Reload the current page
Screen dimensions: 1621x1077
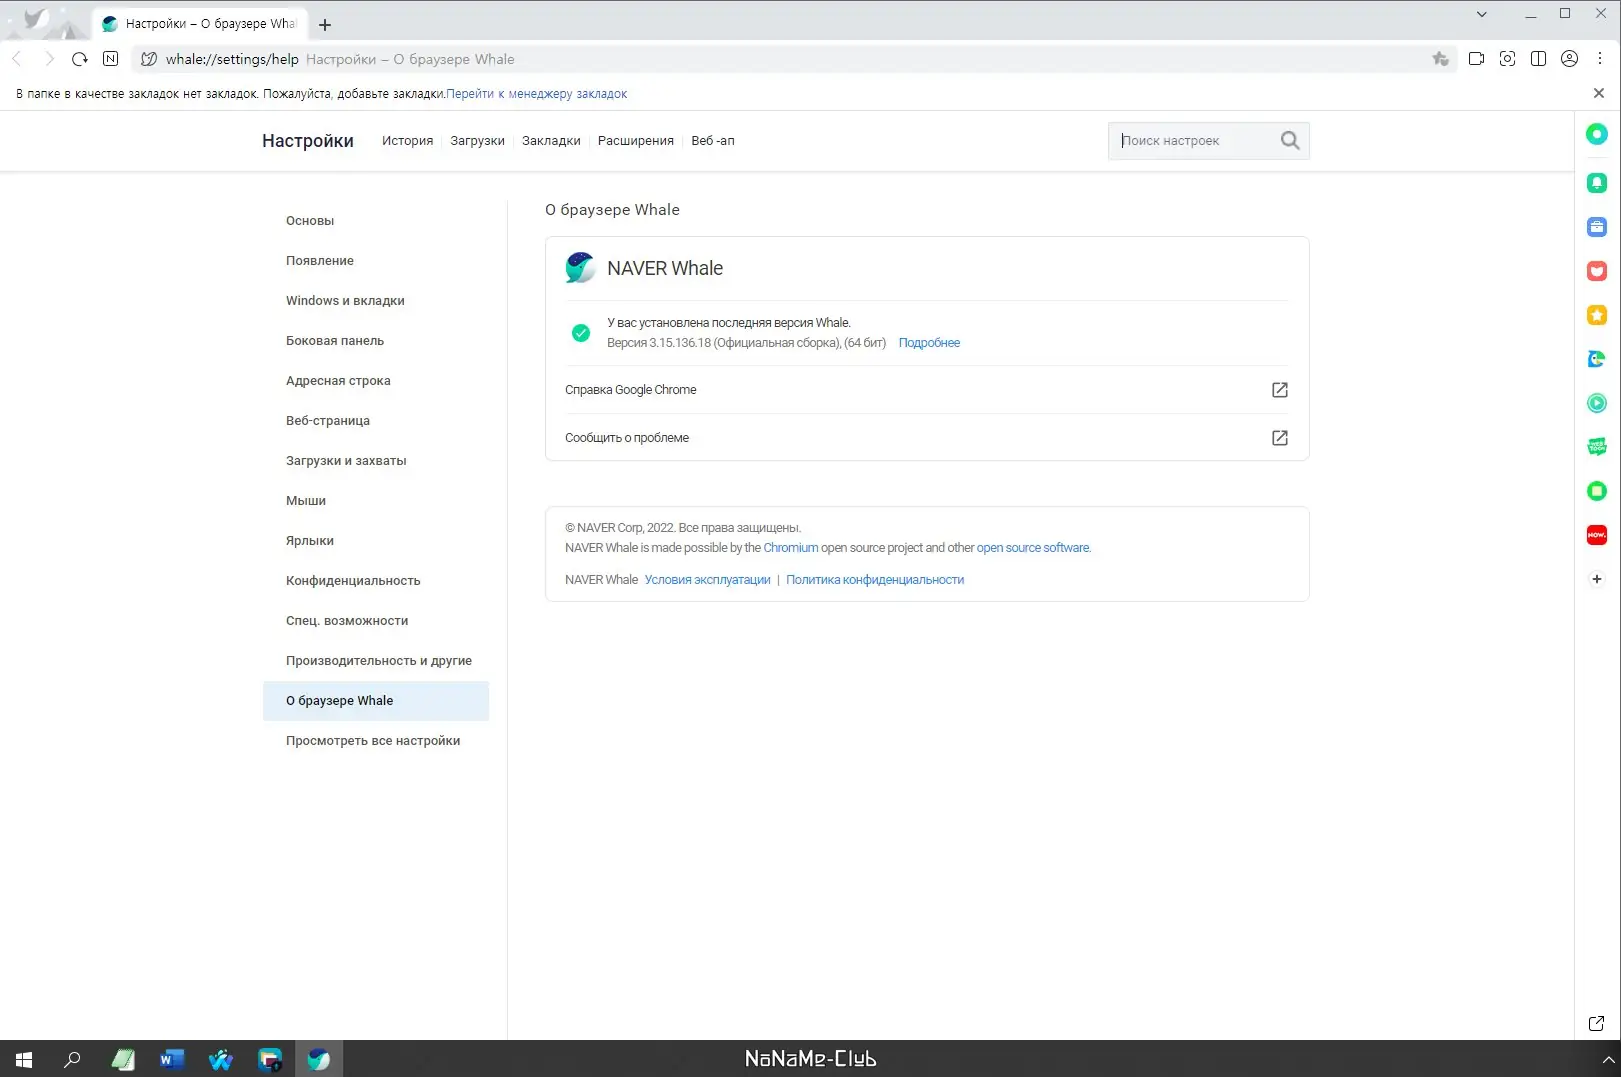(x=80, y=59)
